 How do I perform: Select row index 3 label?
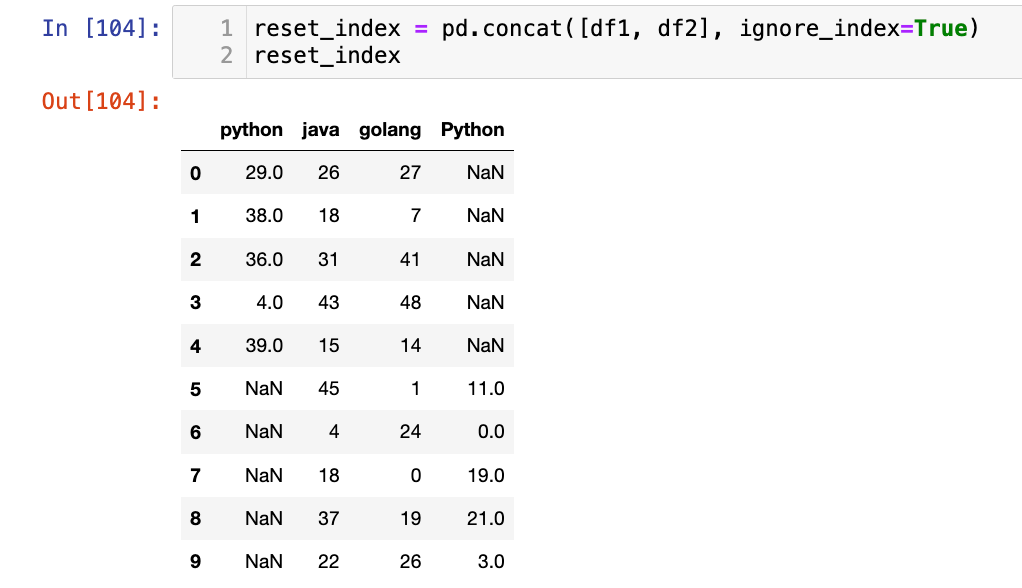pos(195,303)
